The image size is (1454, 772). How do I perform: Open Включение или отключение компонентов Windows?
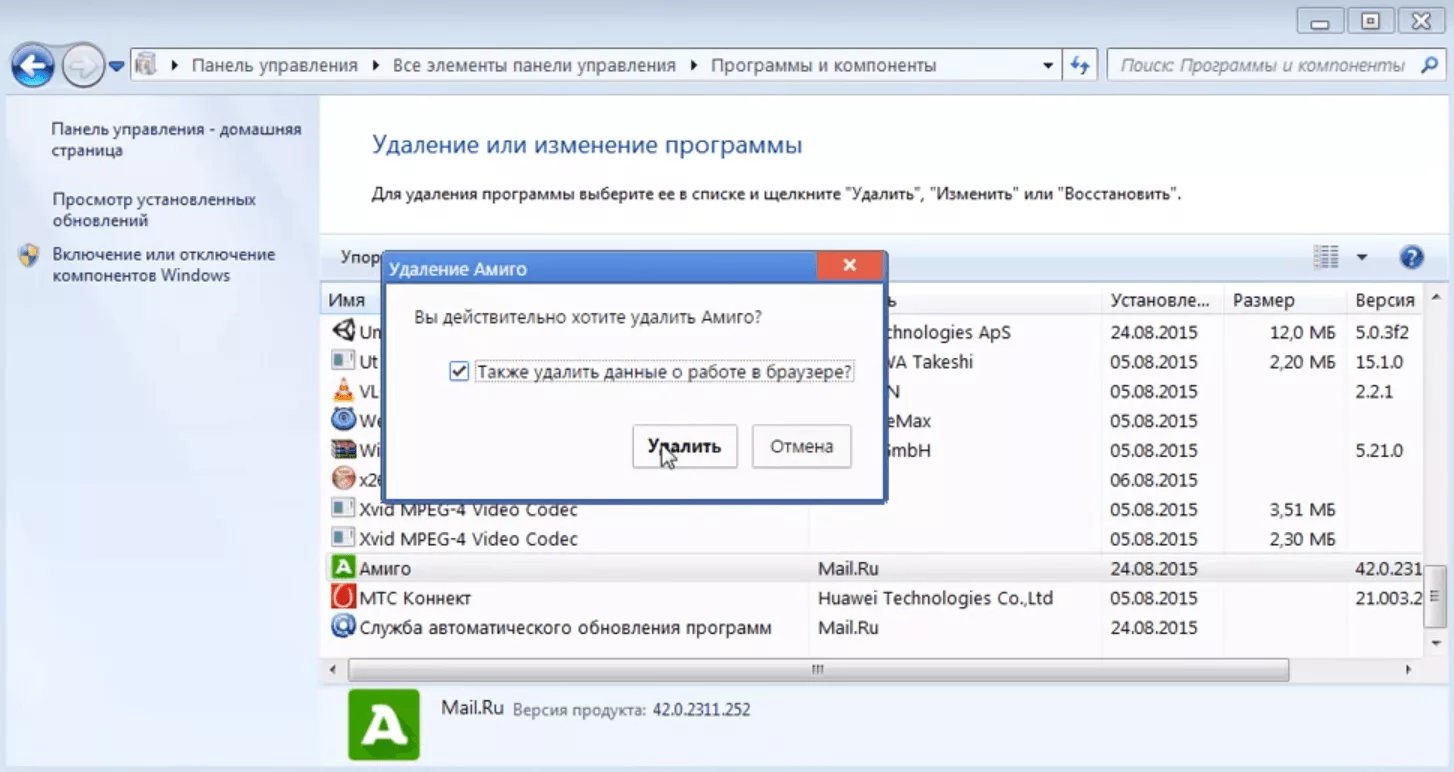163,265
